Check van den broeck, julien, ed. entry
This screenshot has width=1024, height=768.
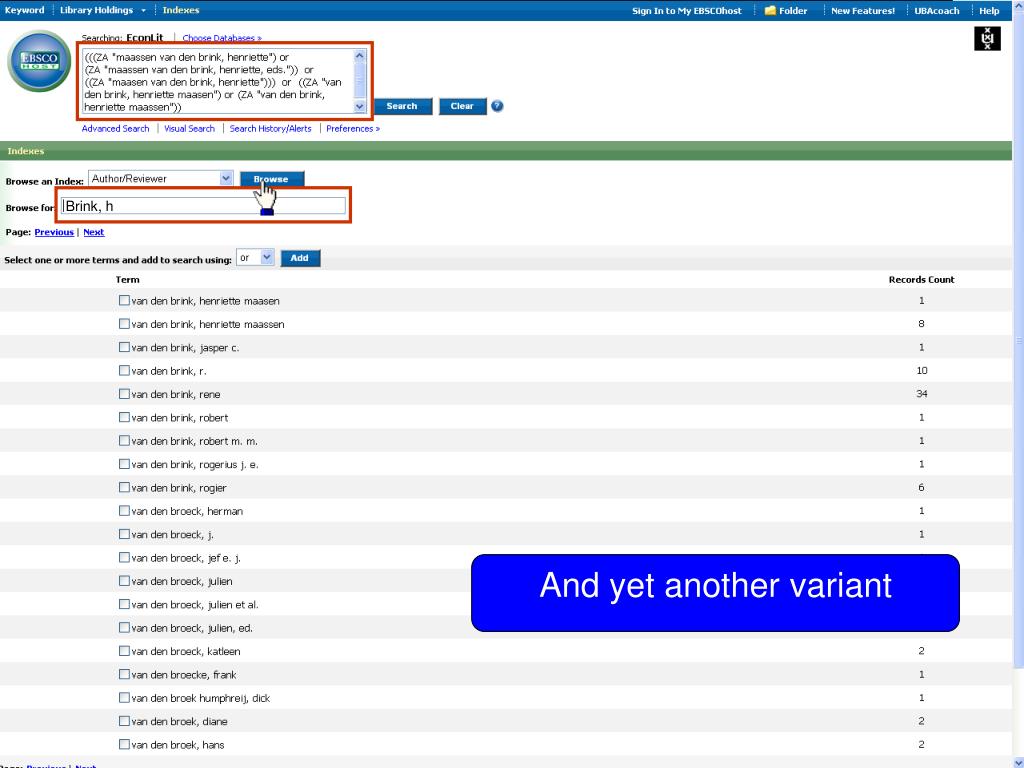tap(124, 628)
